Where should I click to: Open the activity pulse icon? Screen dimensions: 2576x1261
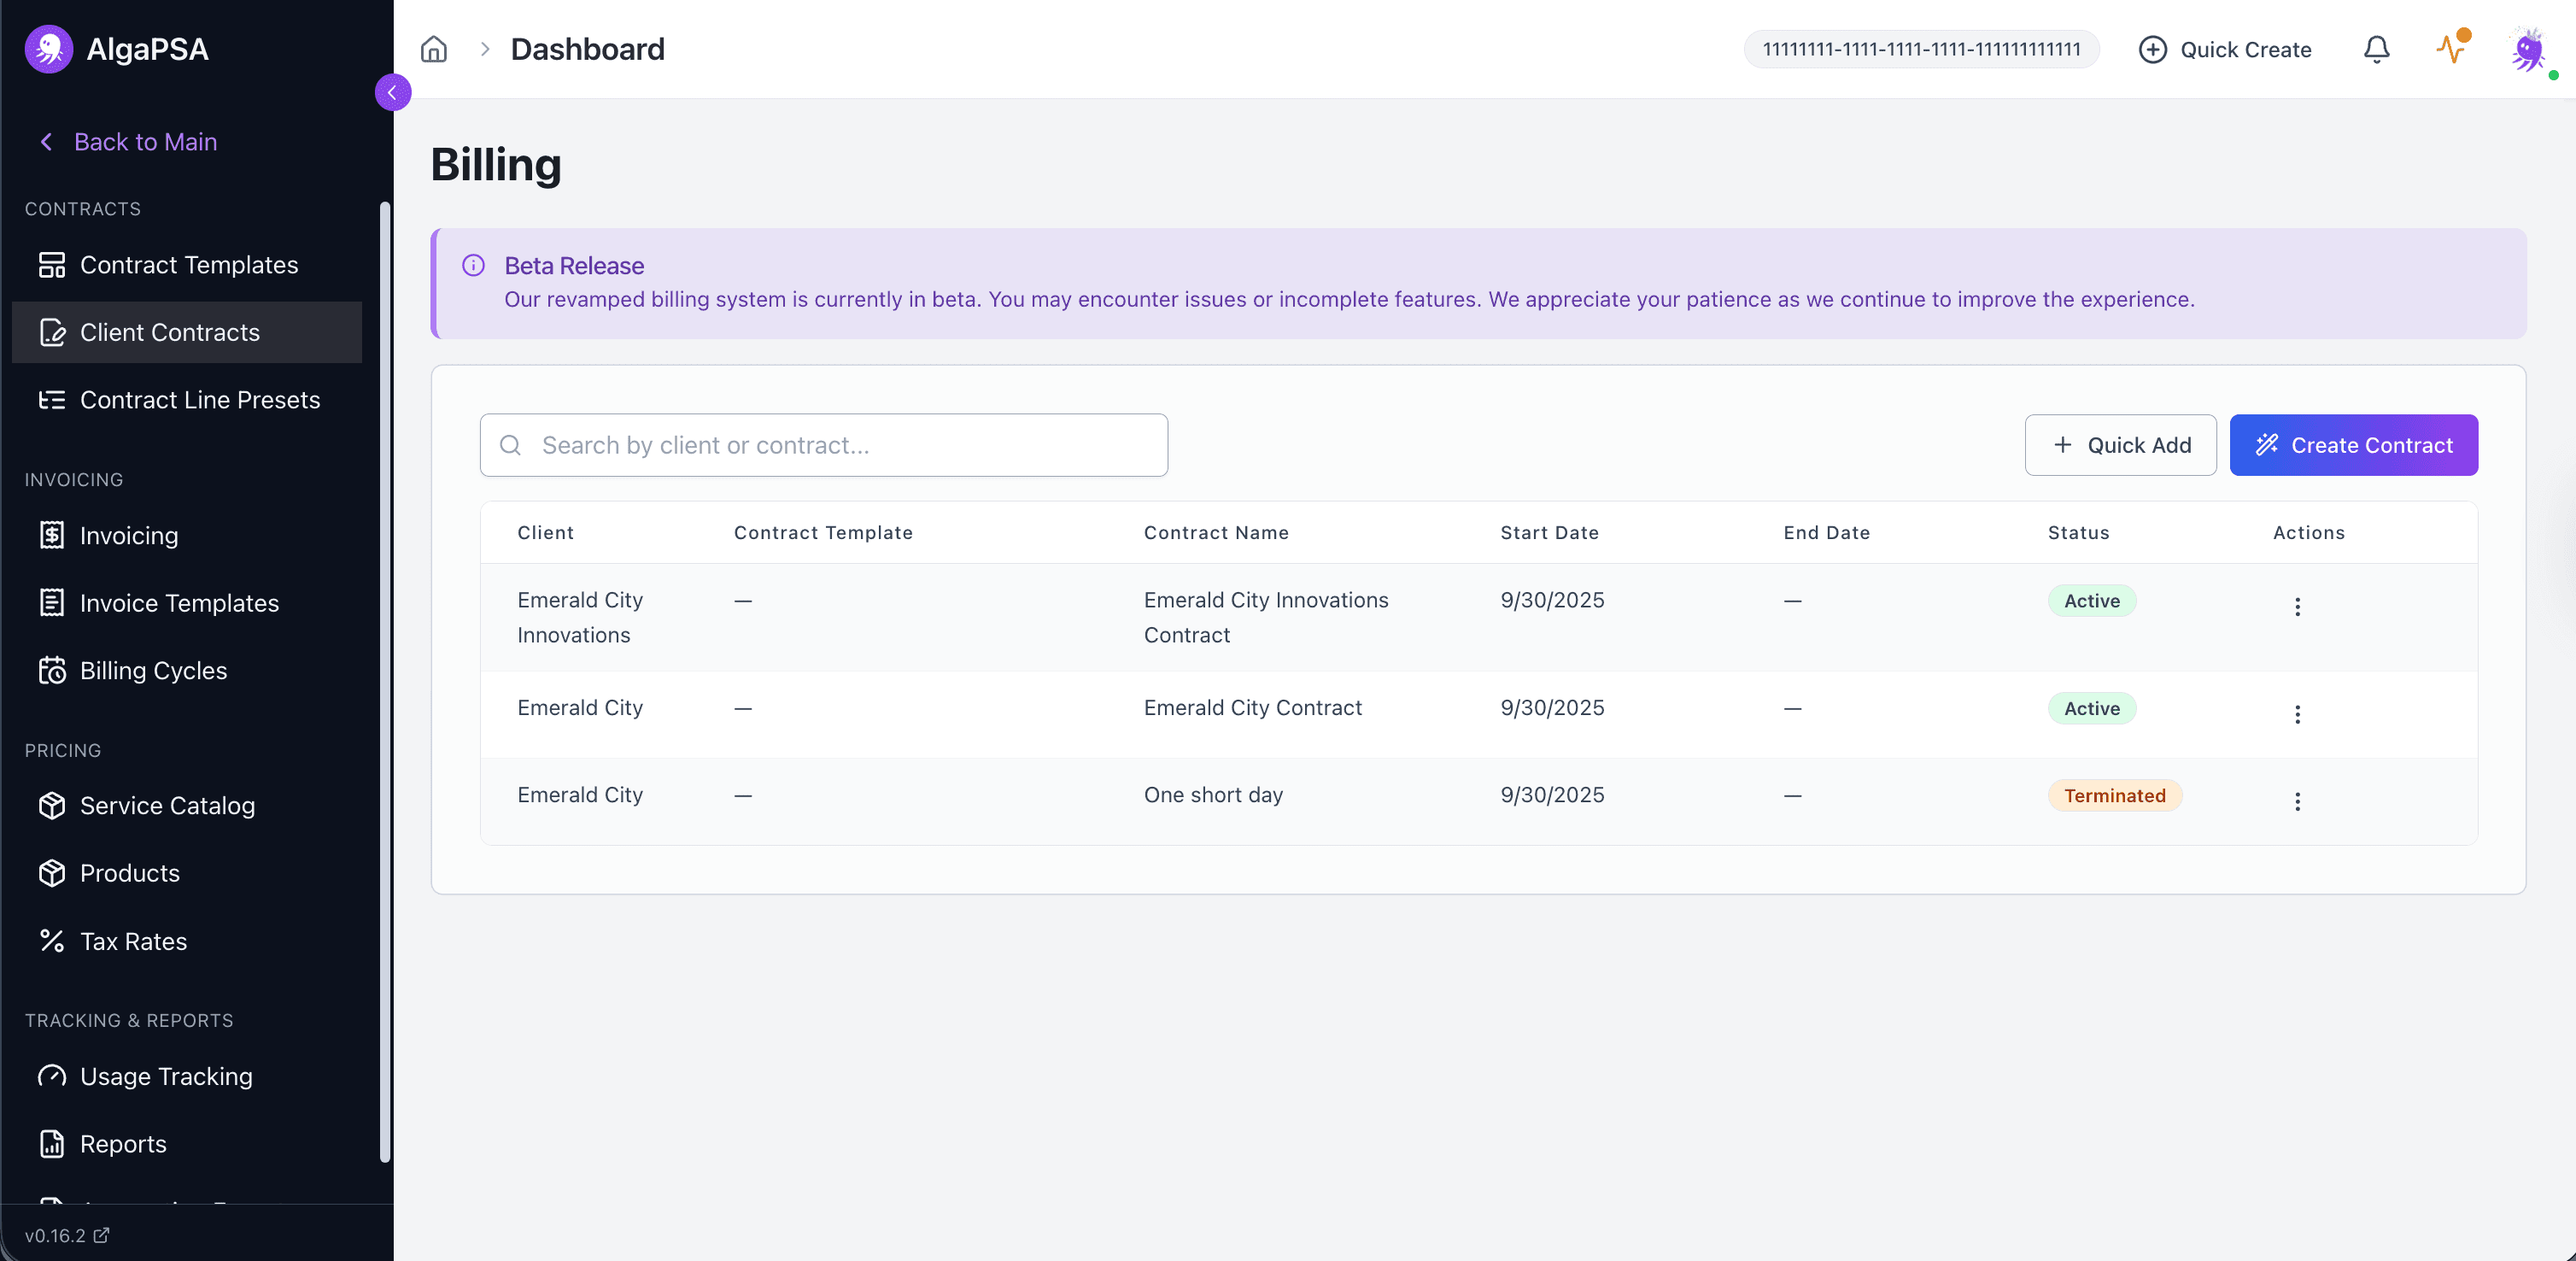2451,49
